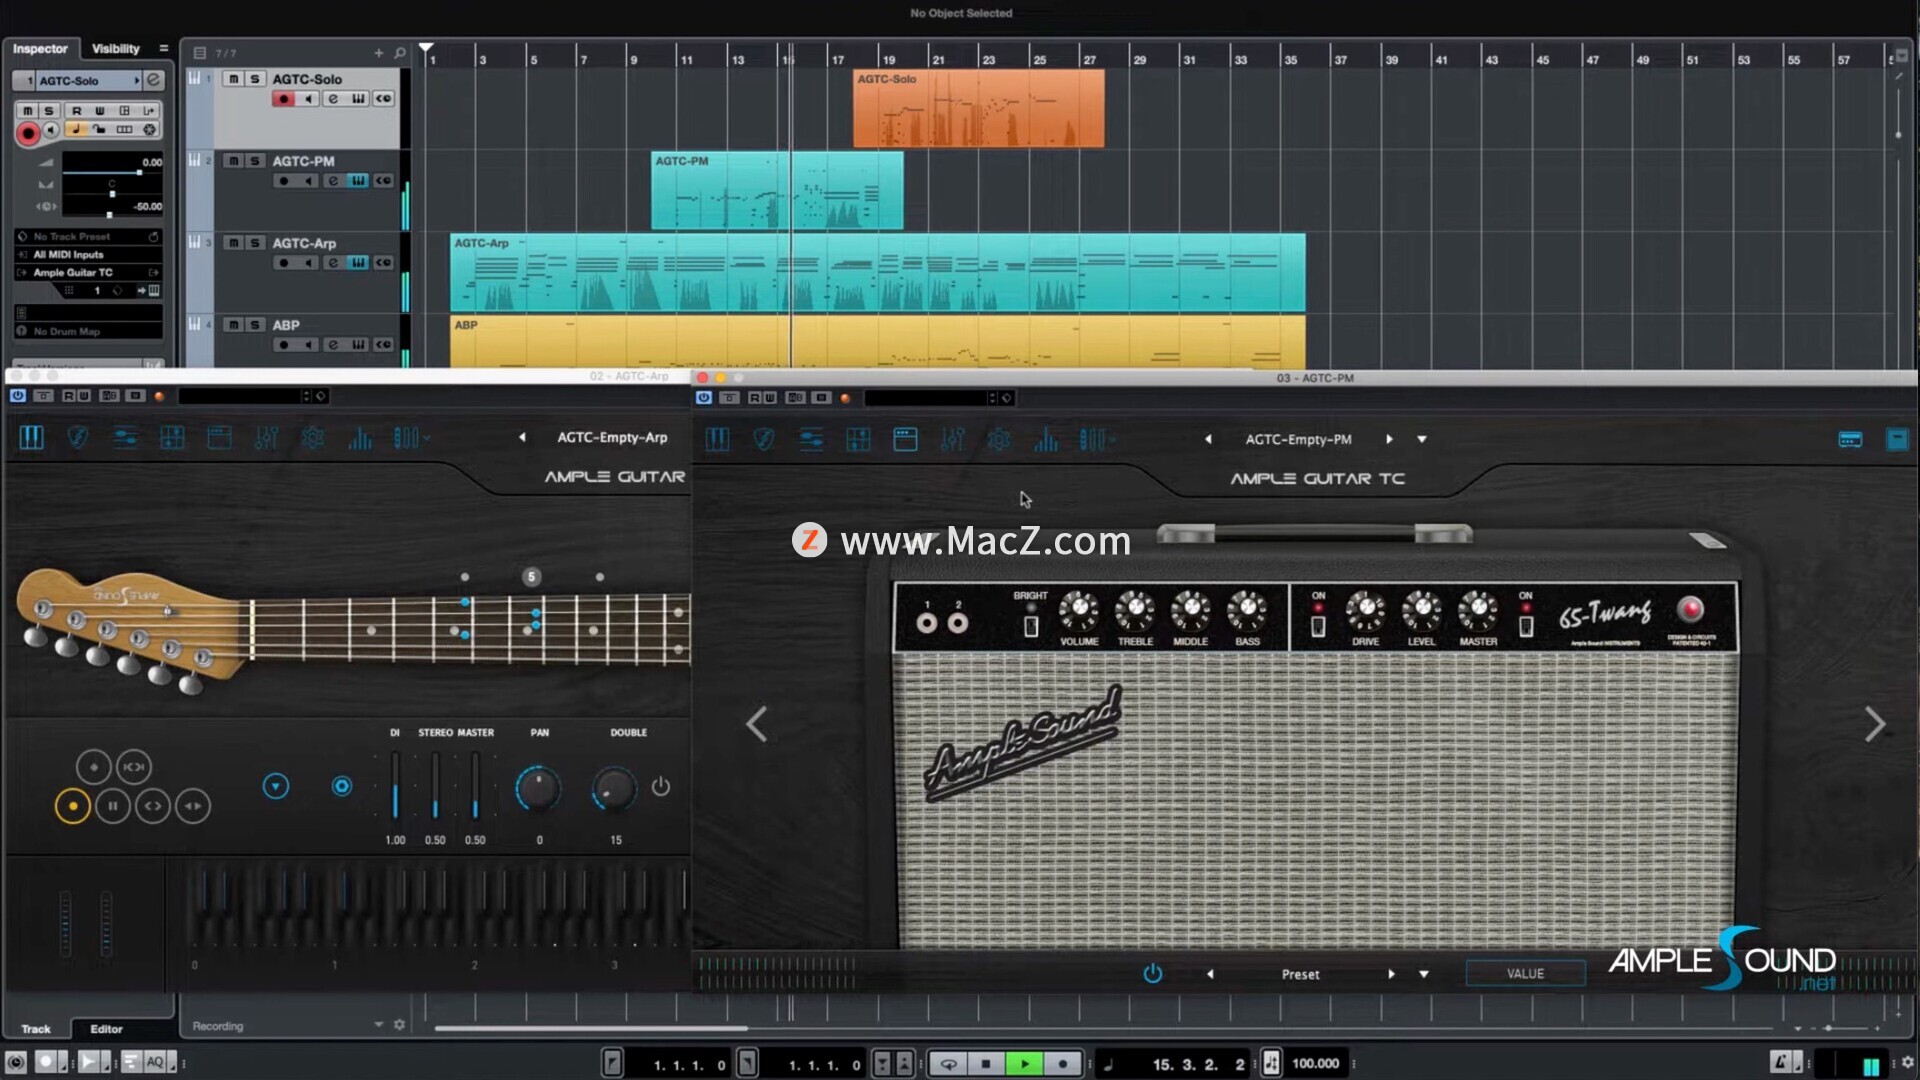Toggle Double power button in AGTC-Arp plugin
The image size is (1920, 1080).
point(661,786)
